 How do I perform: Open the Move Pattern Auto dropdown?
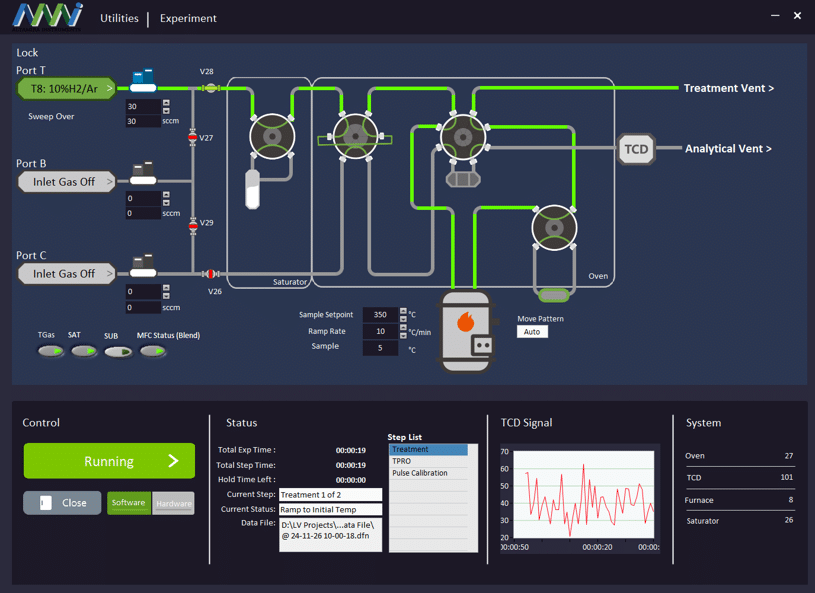(x=532, y=332)
